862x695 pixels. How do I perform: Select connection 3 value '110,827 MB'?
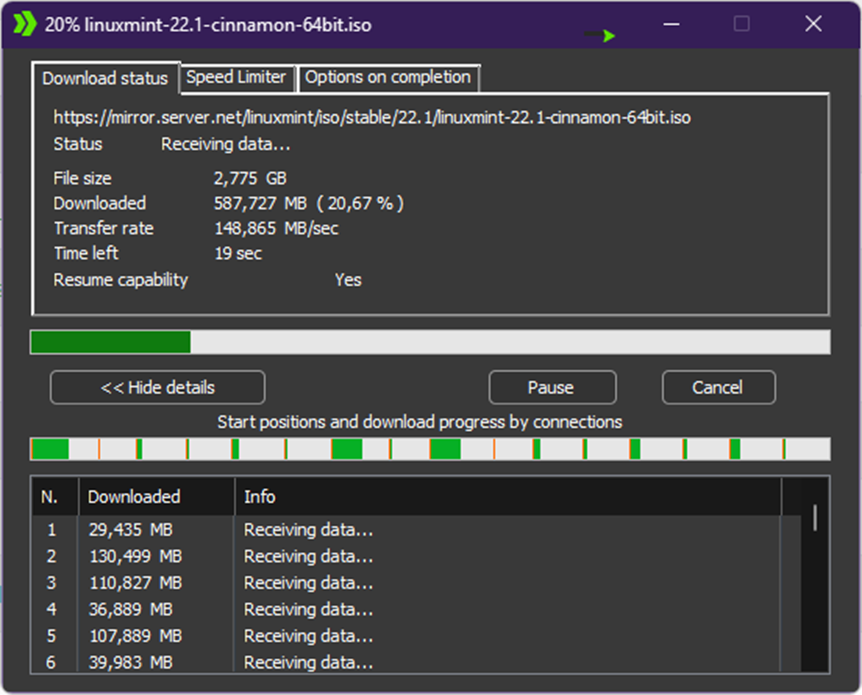click(x=136, y=582)
